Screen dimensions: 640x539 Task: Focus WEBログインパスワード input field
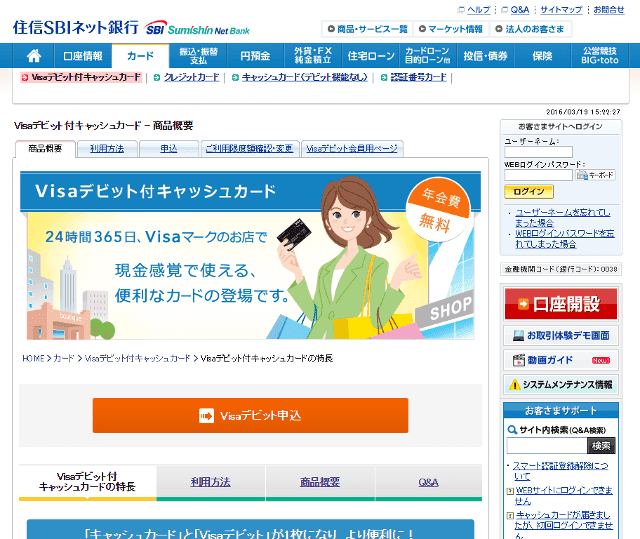click(538, 175)
